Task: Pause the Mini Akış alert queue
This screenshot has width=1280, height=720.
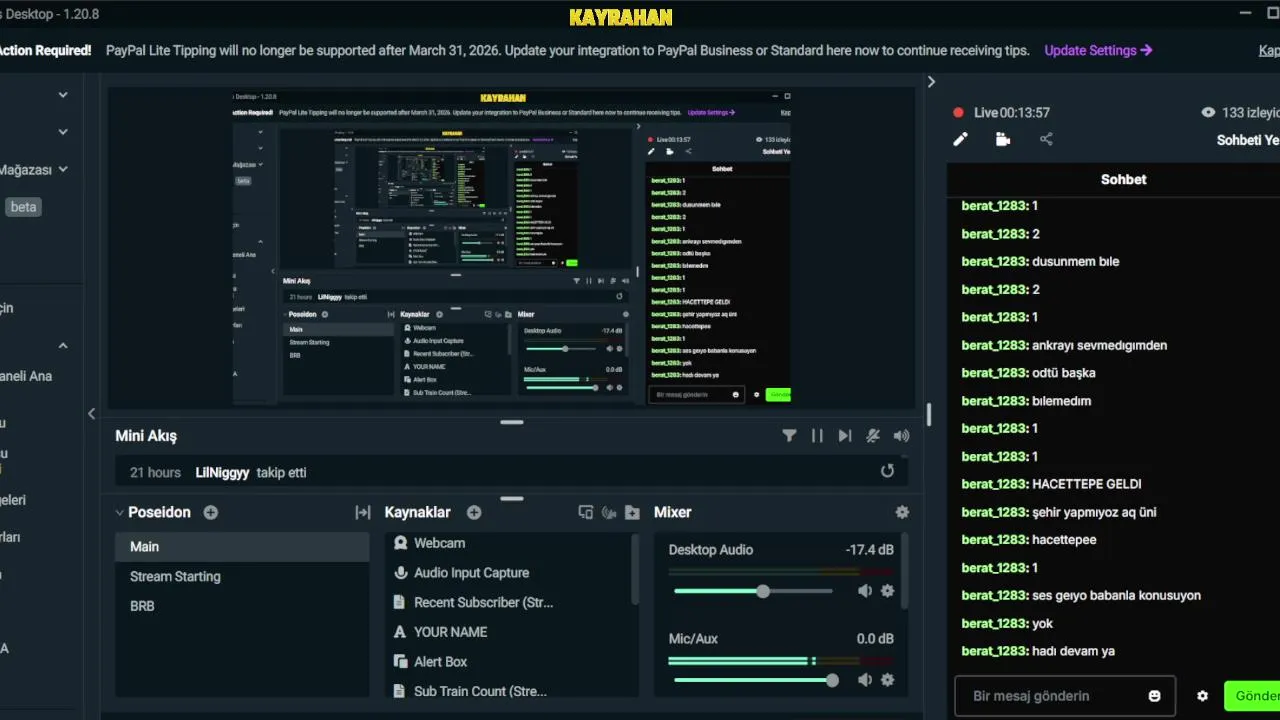Action: (817, 435)
